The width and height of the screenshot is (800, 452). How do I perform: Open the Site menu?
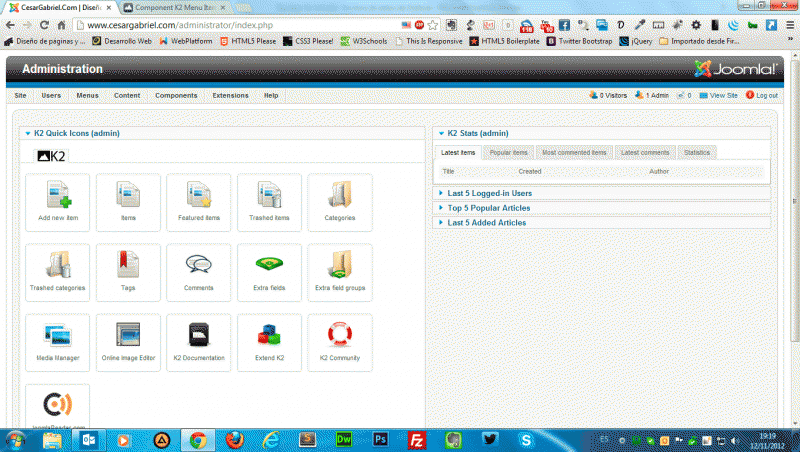point(20,95)
